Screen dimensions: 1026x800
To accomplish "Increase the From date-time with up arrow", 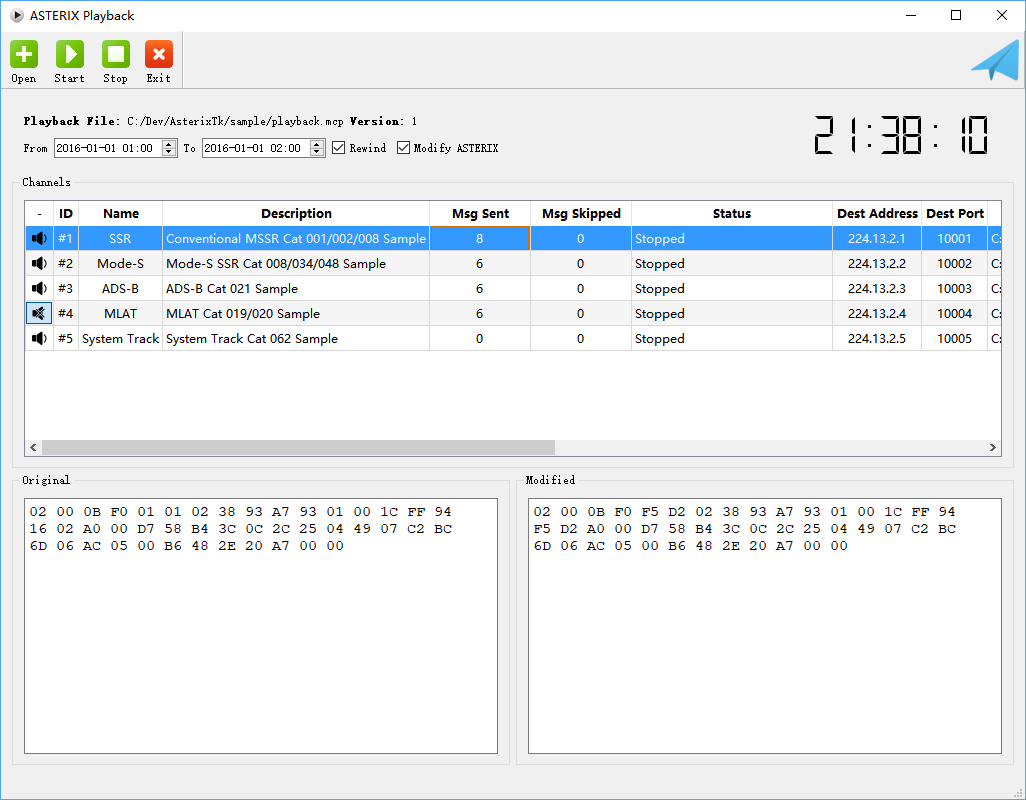I will pos(169,144).
